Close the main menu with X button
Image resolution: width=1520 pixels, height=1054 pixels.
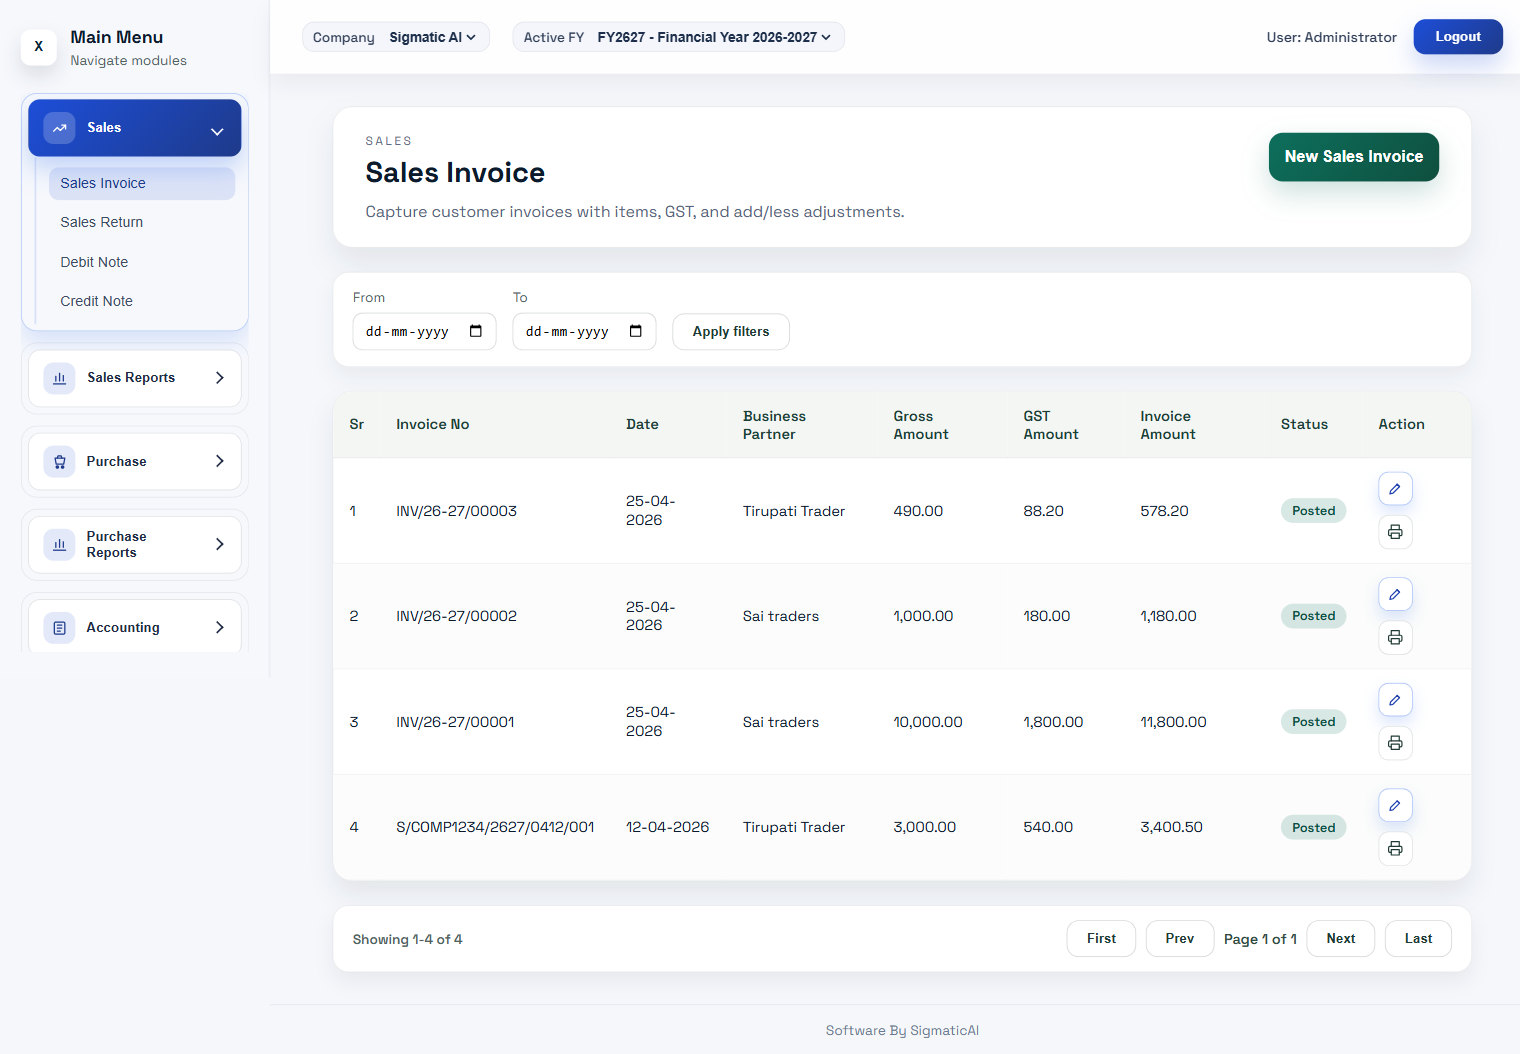click(x=39, y=46)
